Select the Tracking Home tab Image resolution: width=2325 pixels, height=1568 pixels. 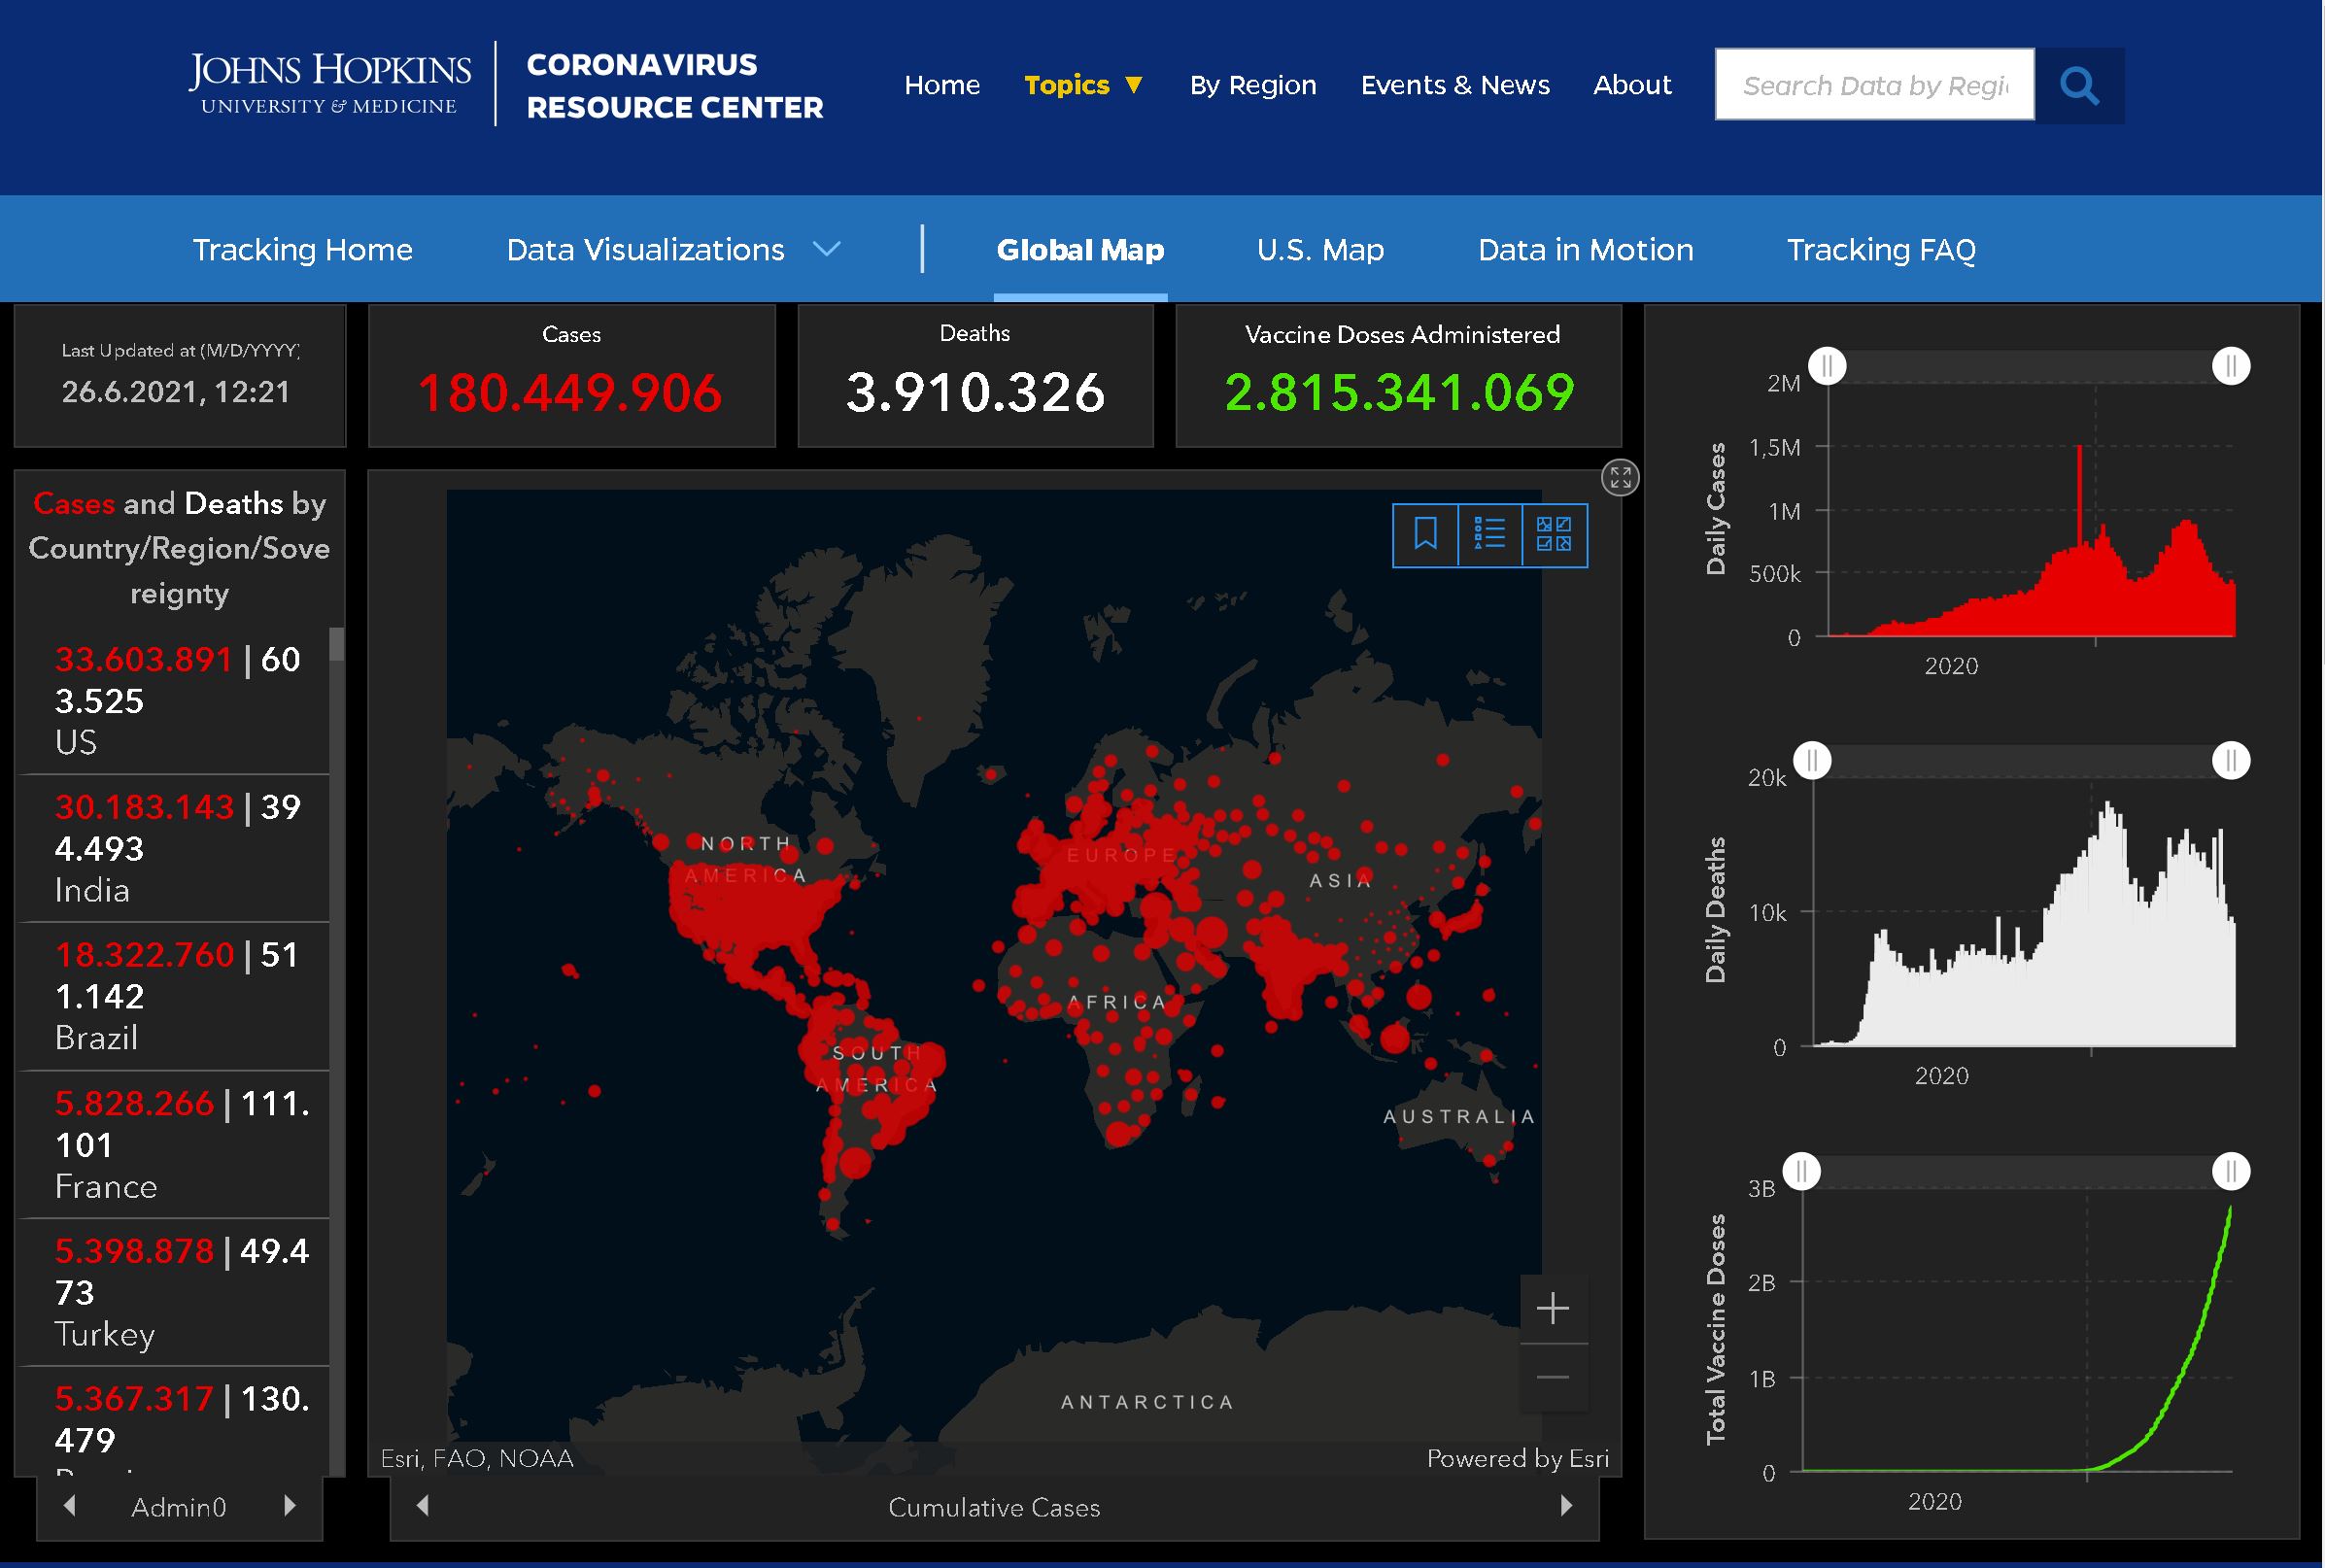coord(302,249)
